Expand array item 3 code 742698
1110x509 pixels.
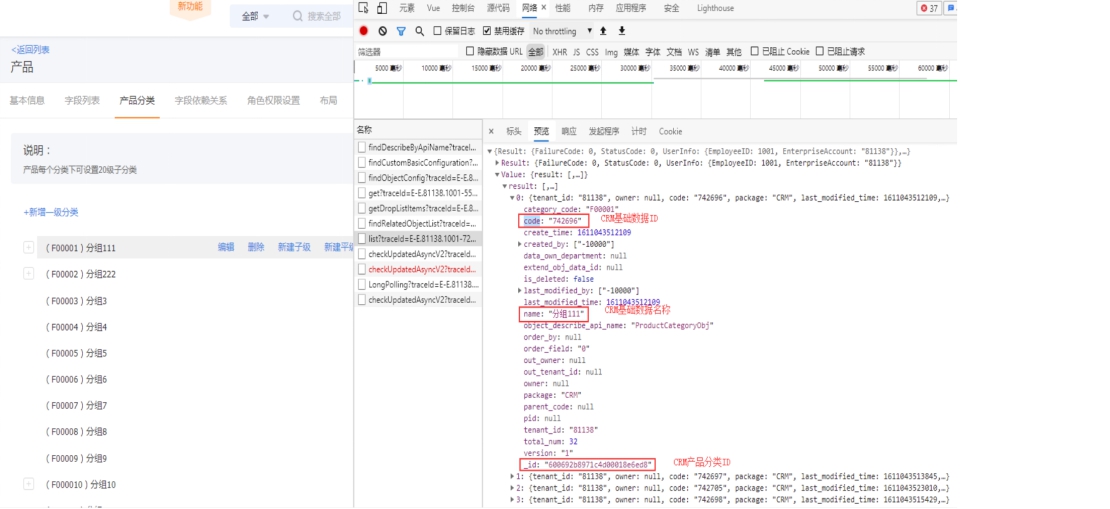coord(513,500)
